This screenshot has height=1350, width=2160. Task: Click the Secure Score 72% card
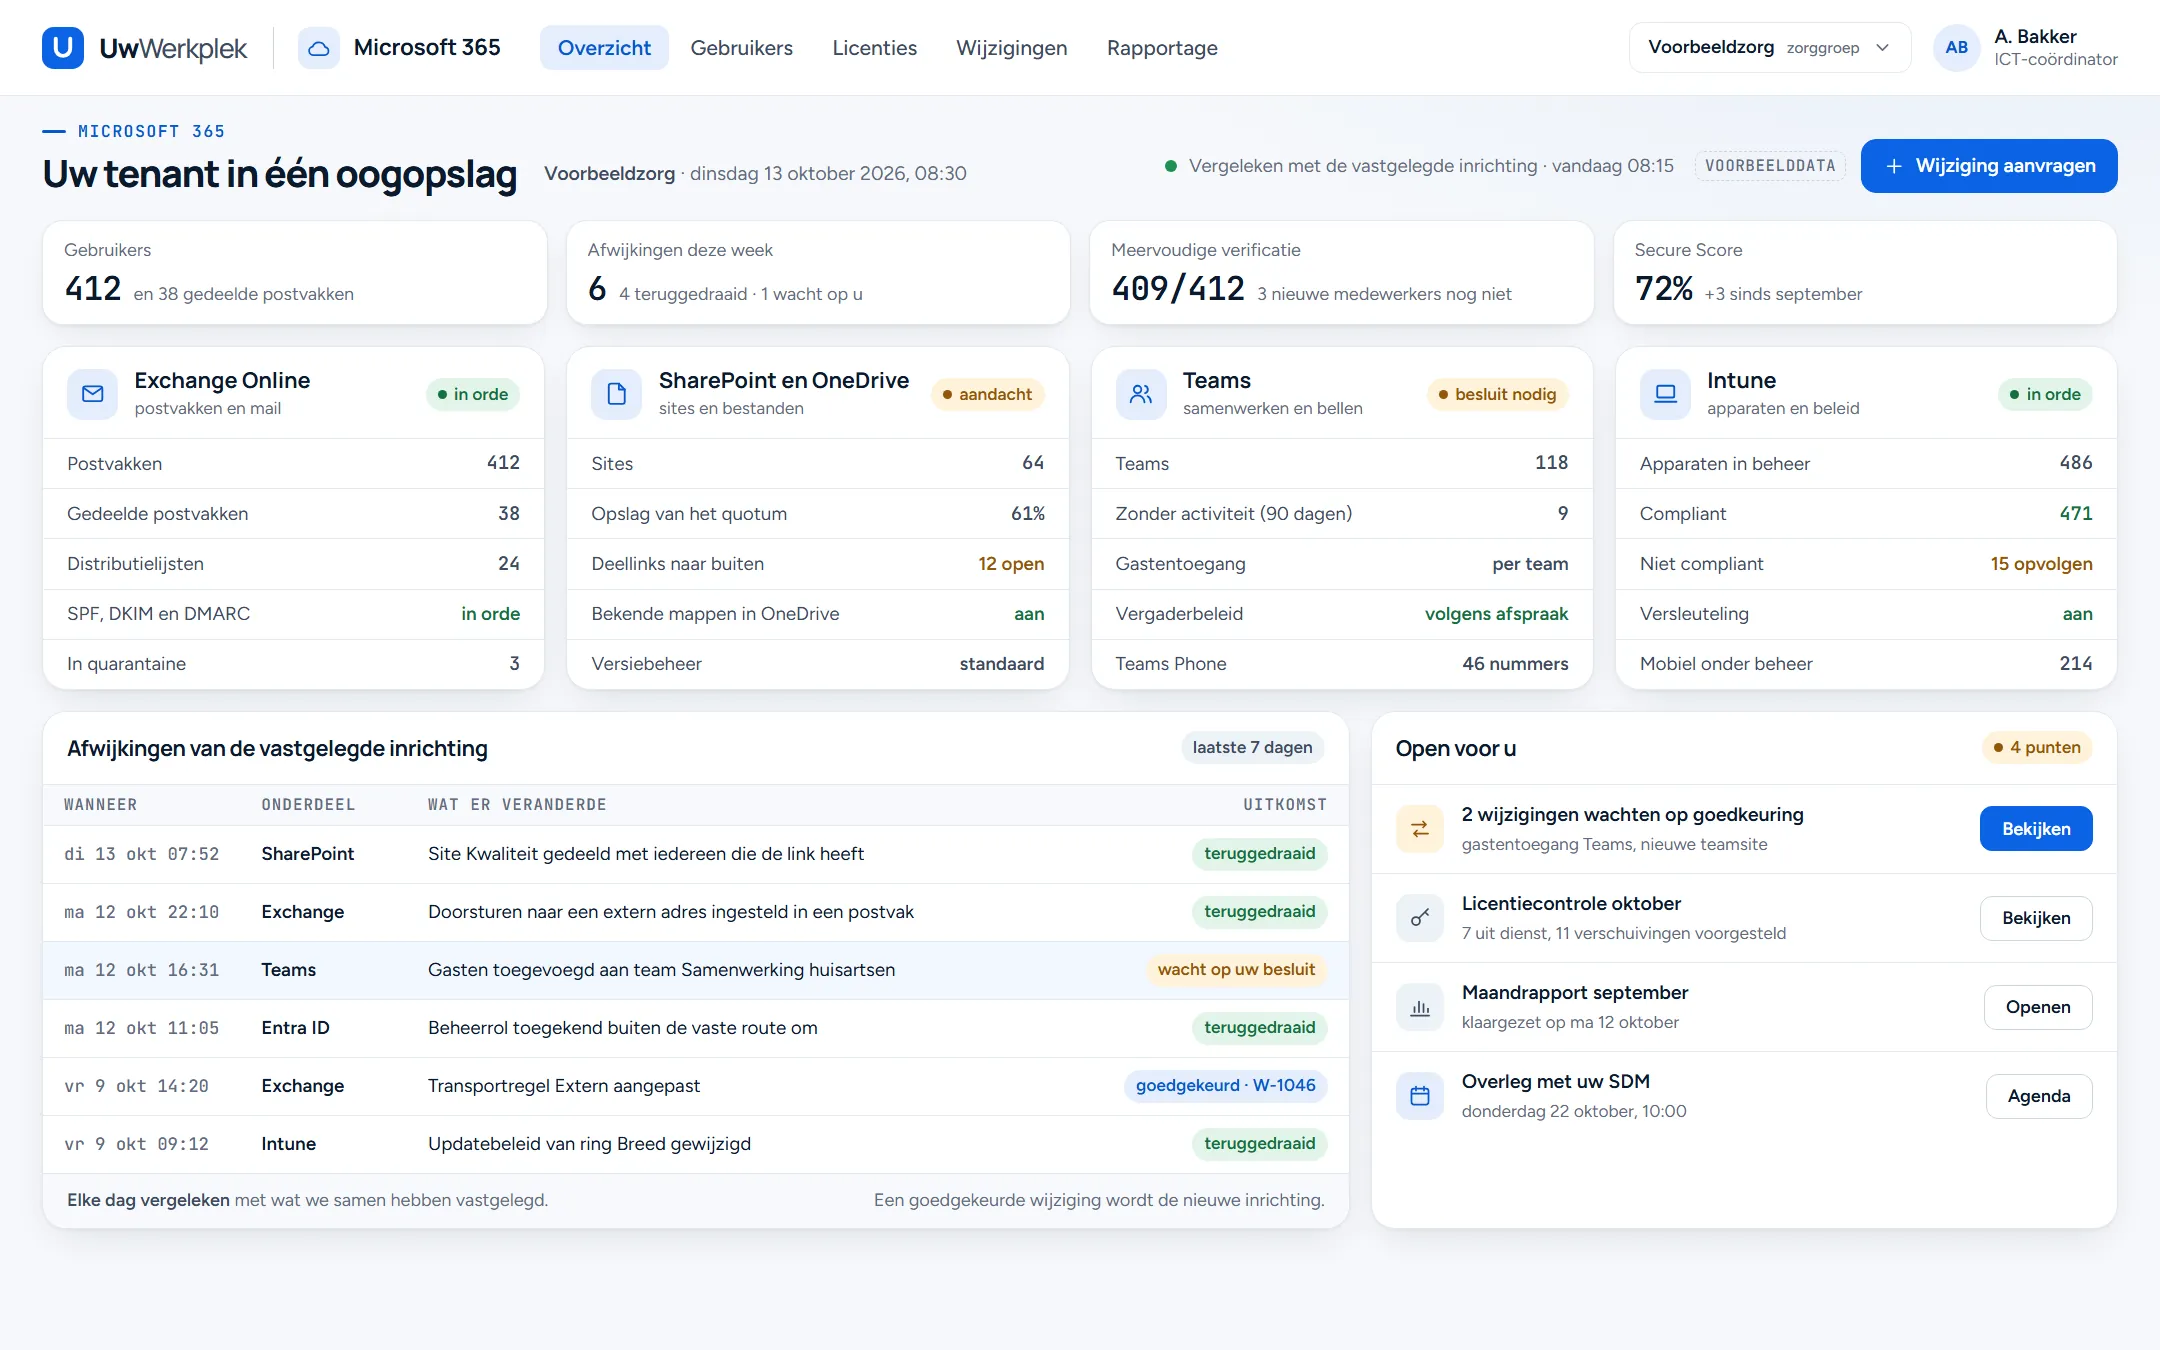tap(1865, 273)
